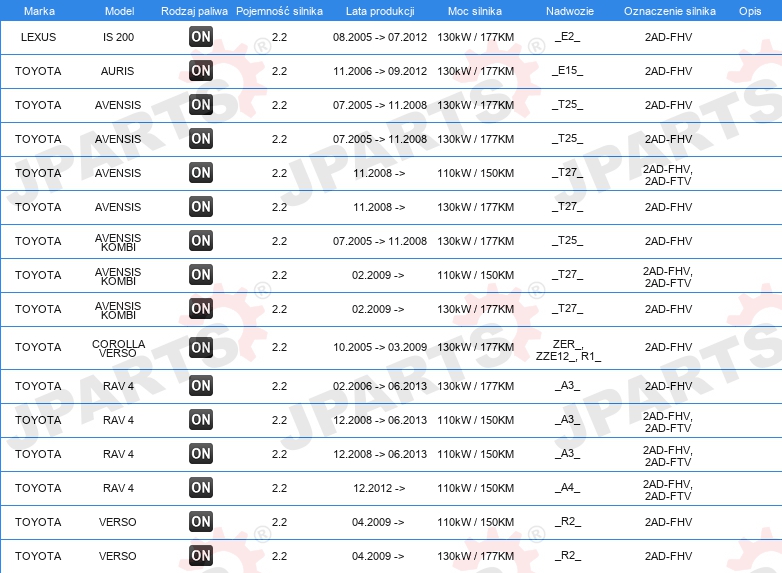Click the Model column header
The image size is (782, 573).
[119, 11]
